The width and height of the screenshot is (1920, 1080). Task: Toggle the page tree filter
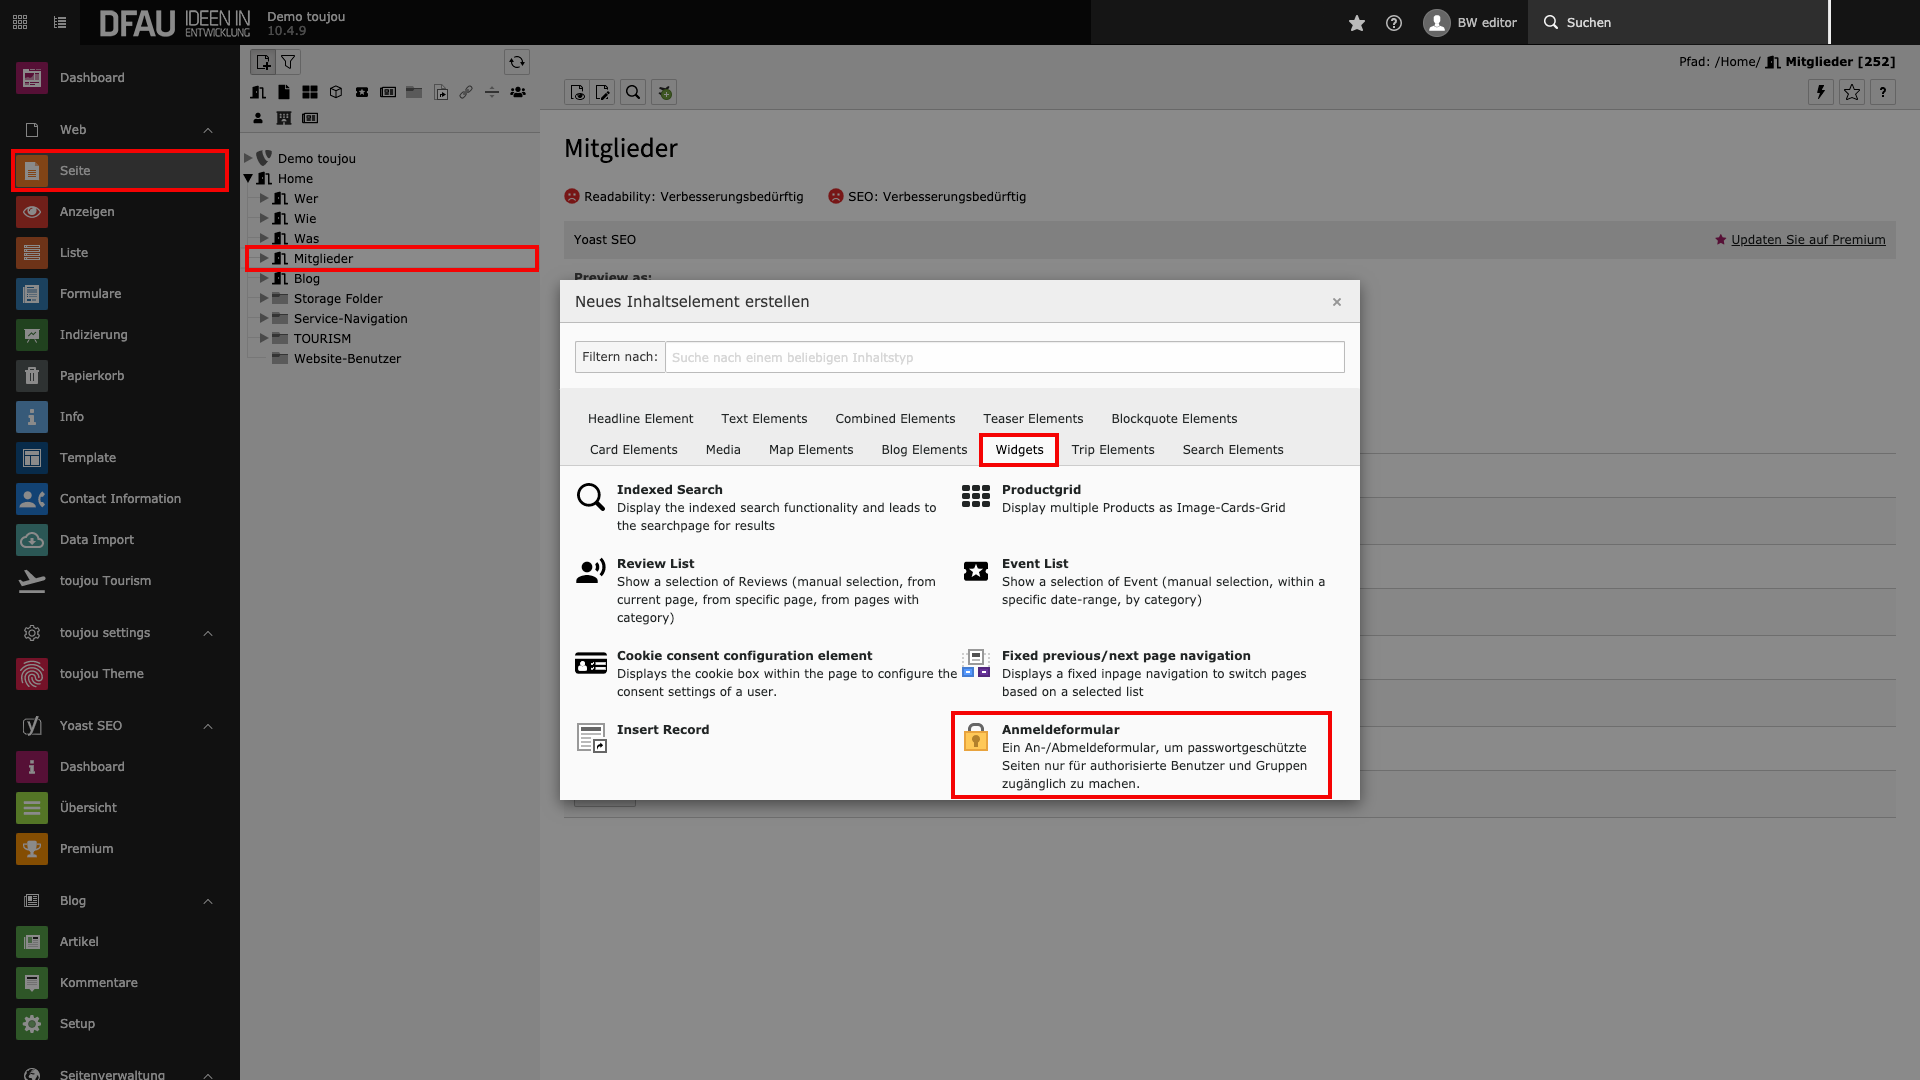288,62
